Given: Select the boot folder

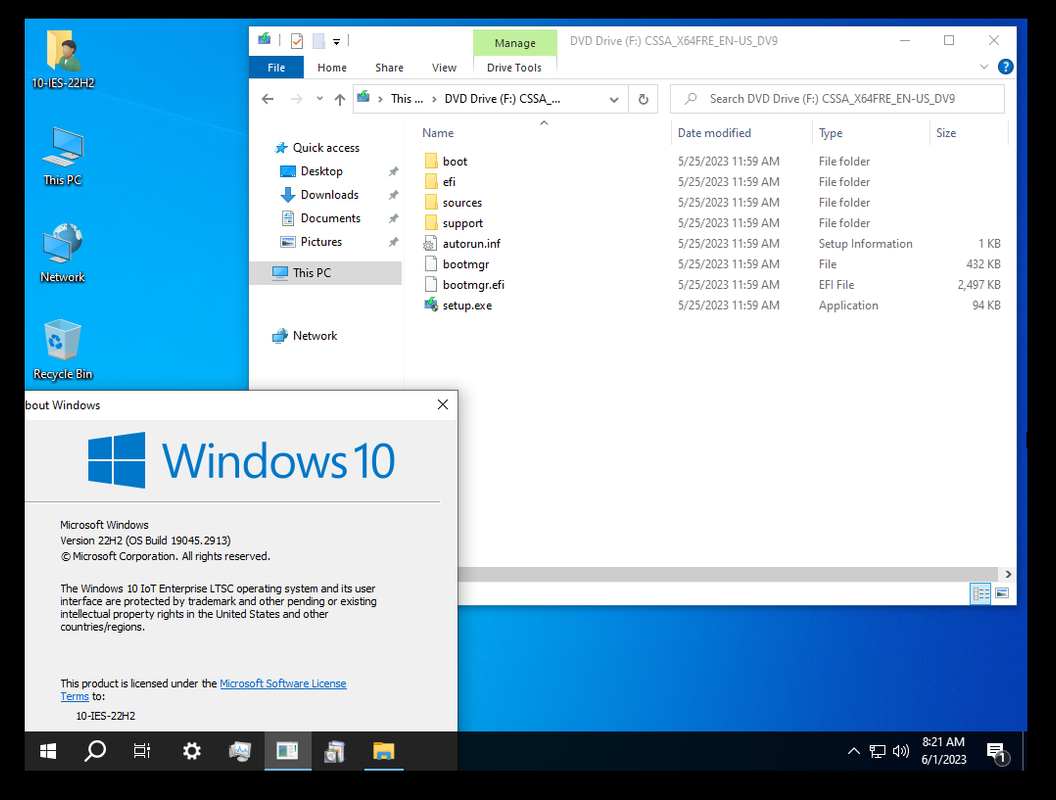Looking at the screenshot, I should click(x=447, y=161).
